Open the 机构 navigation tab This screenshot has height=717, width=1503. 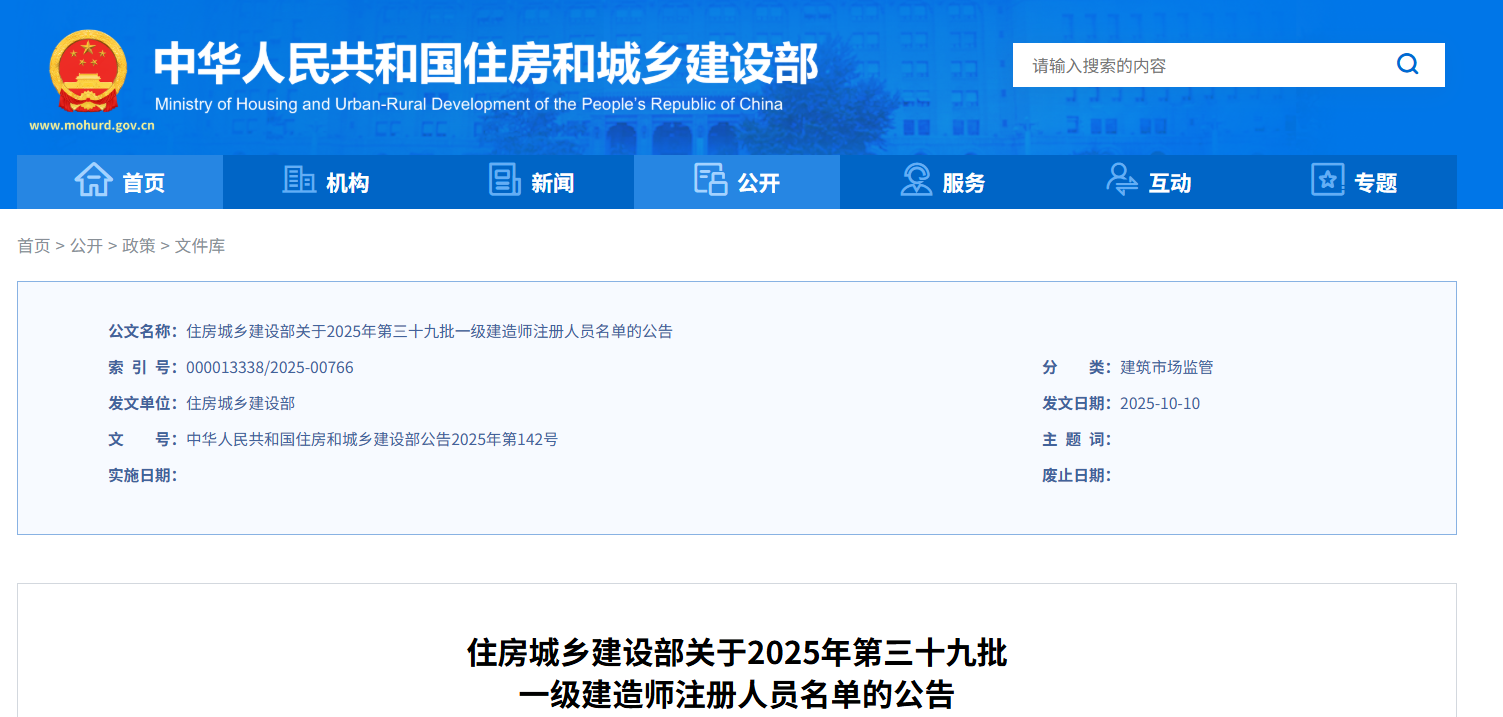tap(347, 183)
